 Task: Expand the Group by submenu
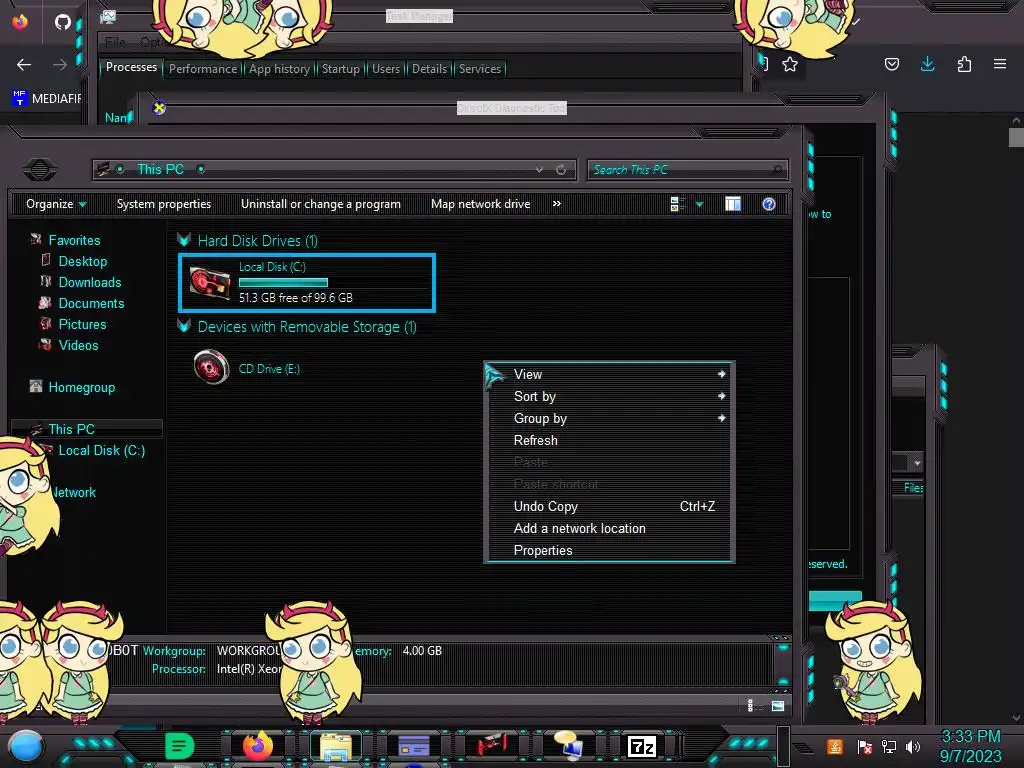609,419
